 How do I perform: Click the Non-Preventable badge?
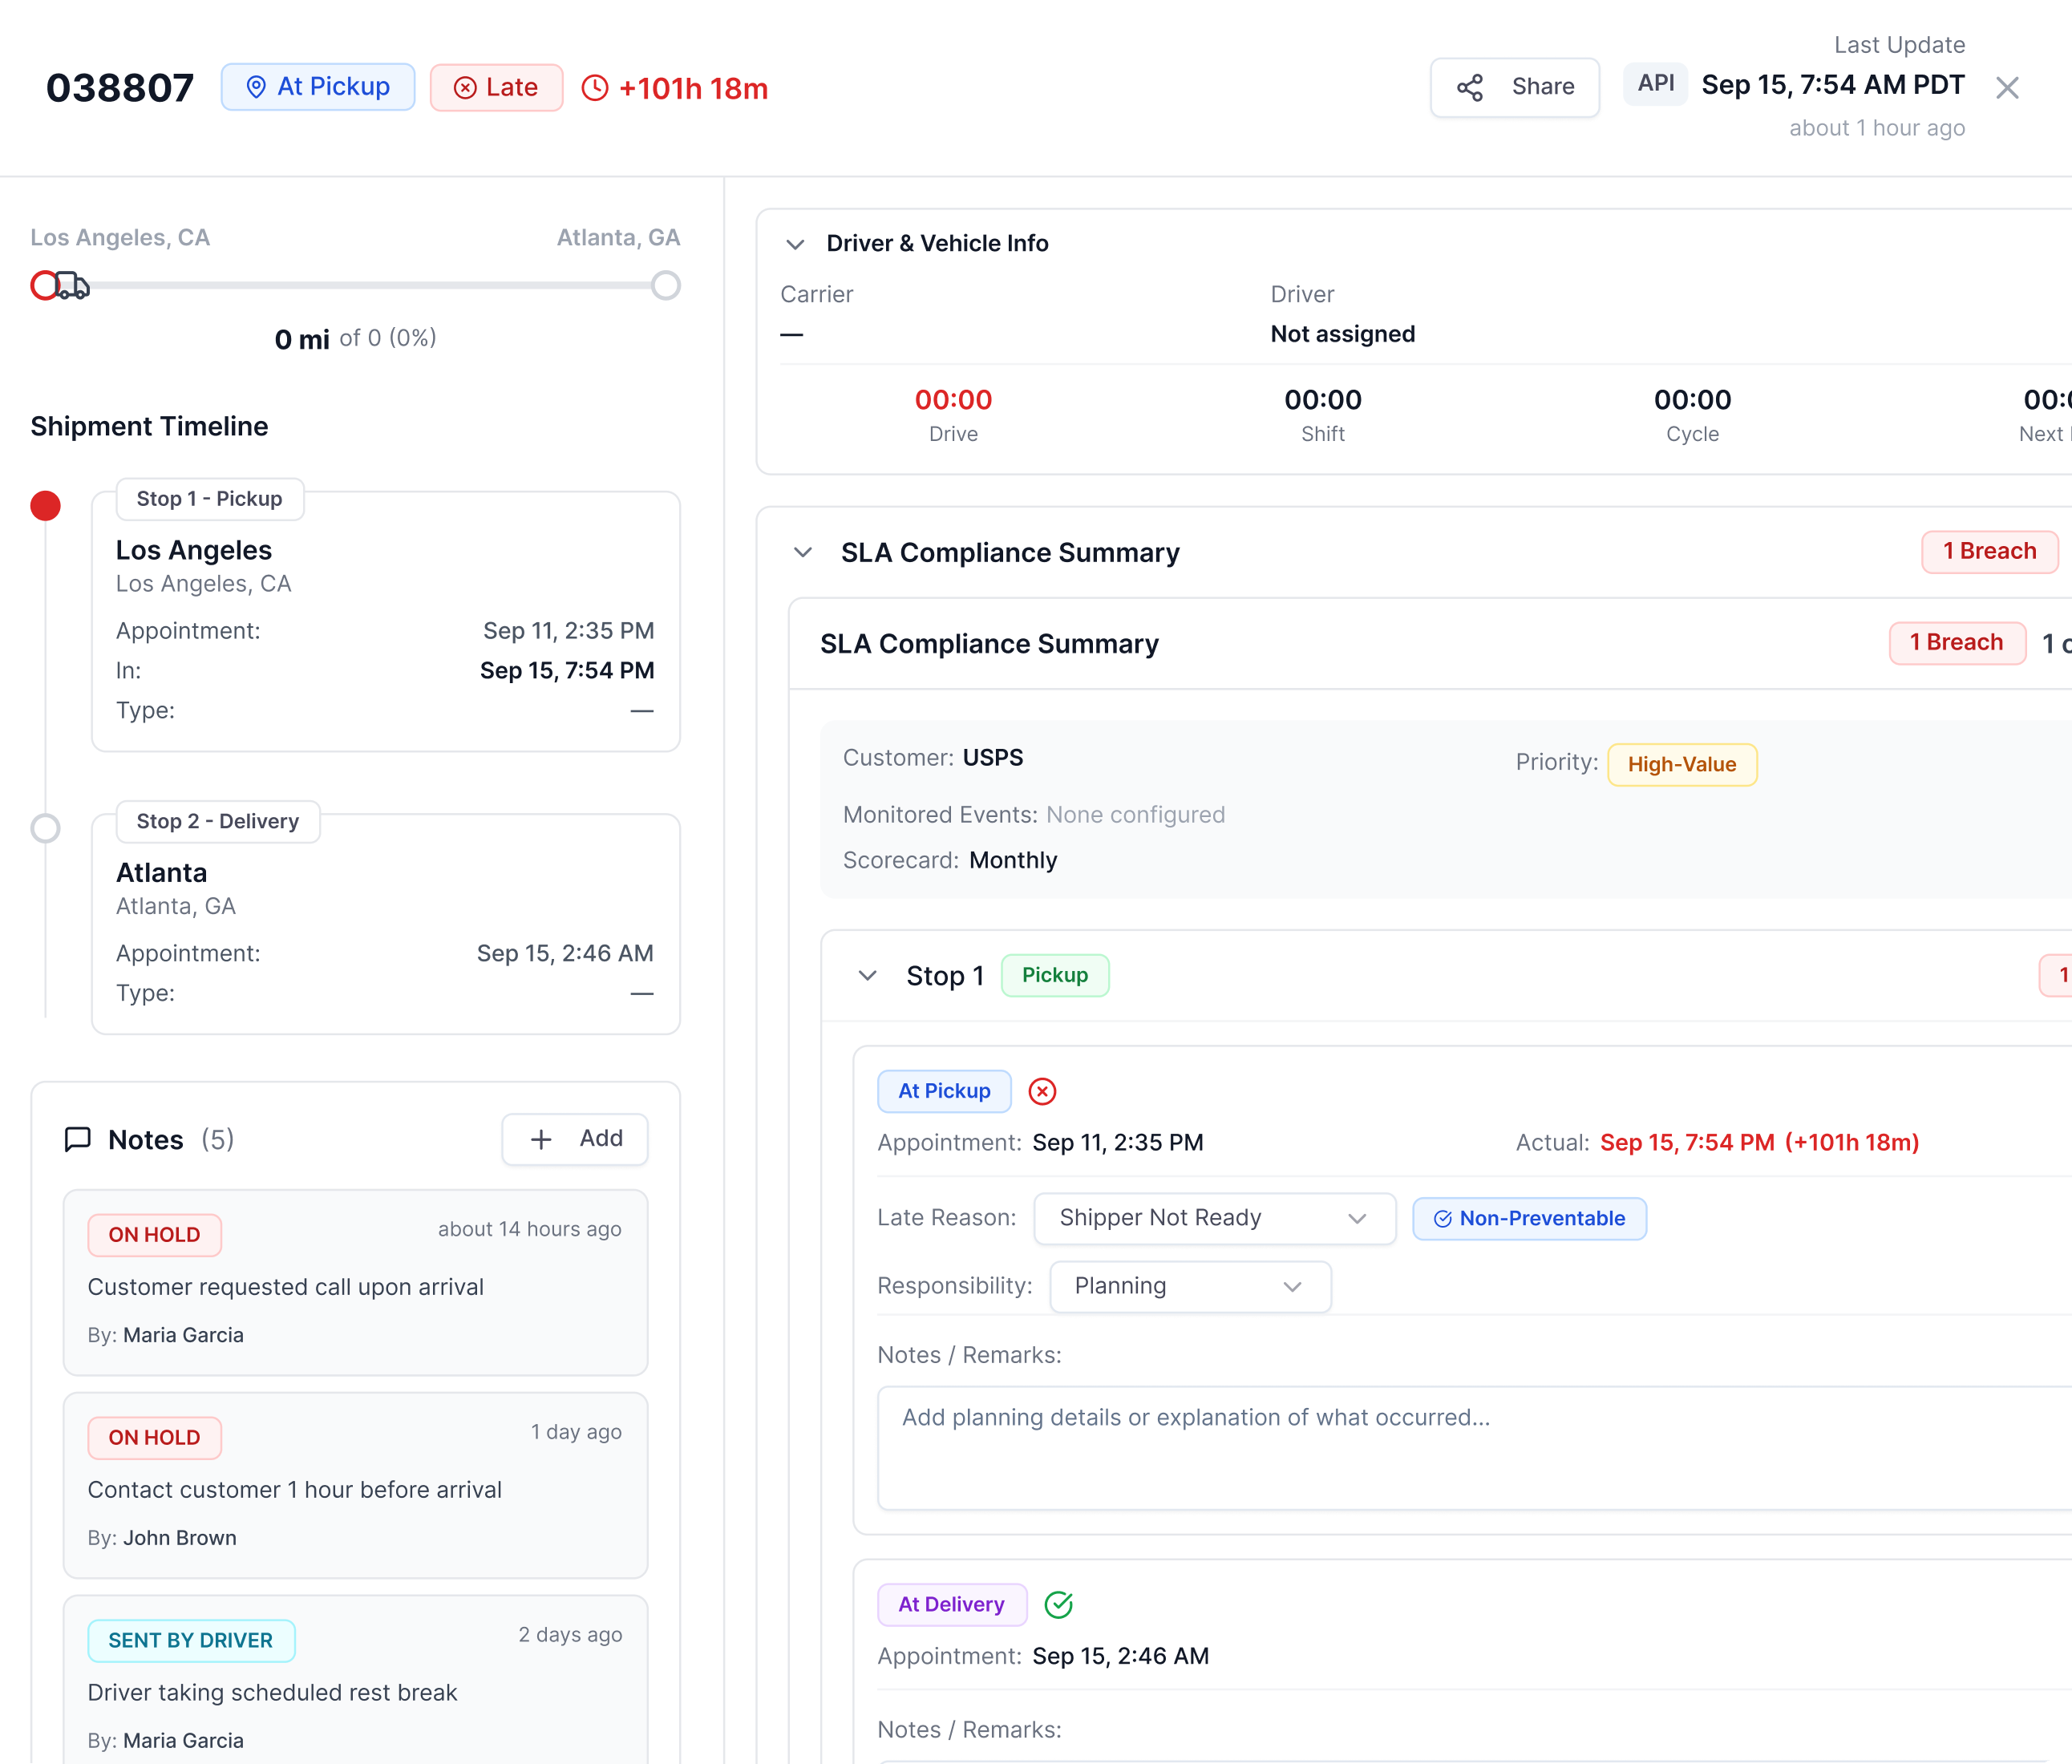[1529, 1218]
